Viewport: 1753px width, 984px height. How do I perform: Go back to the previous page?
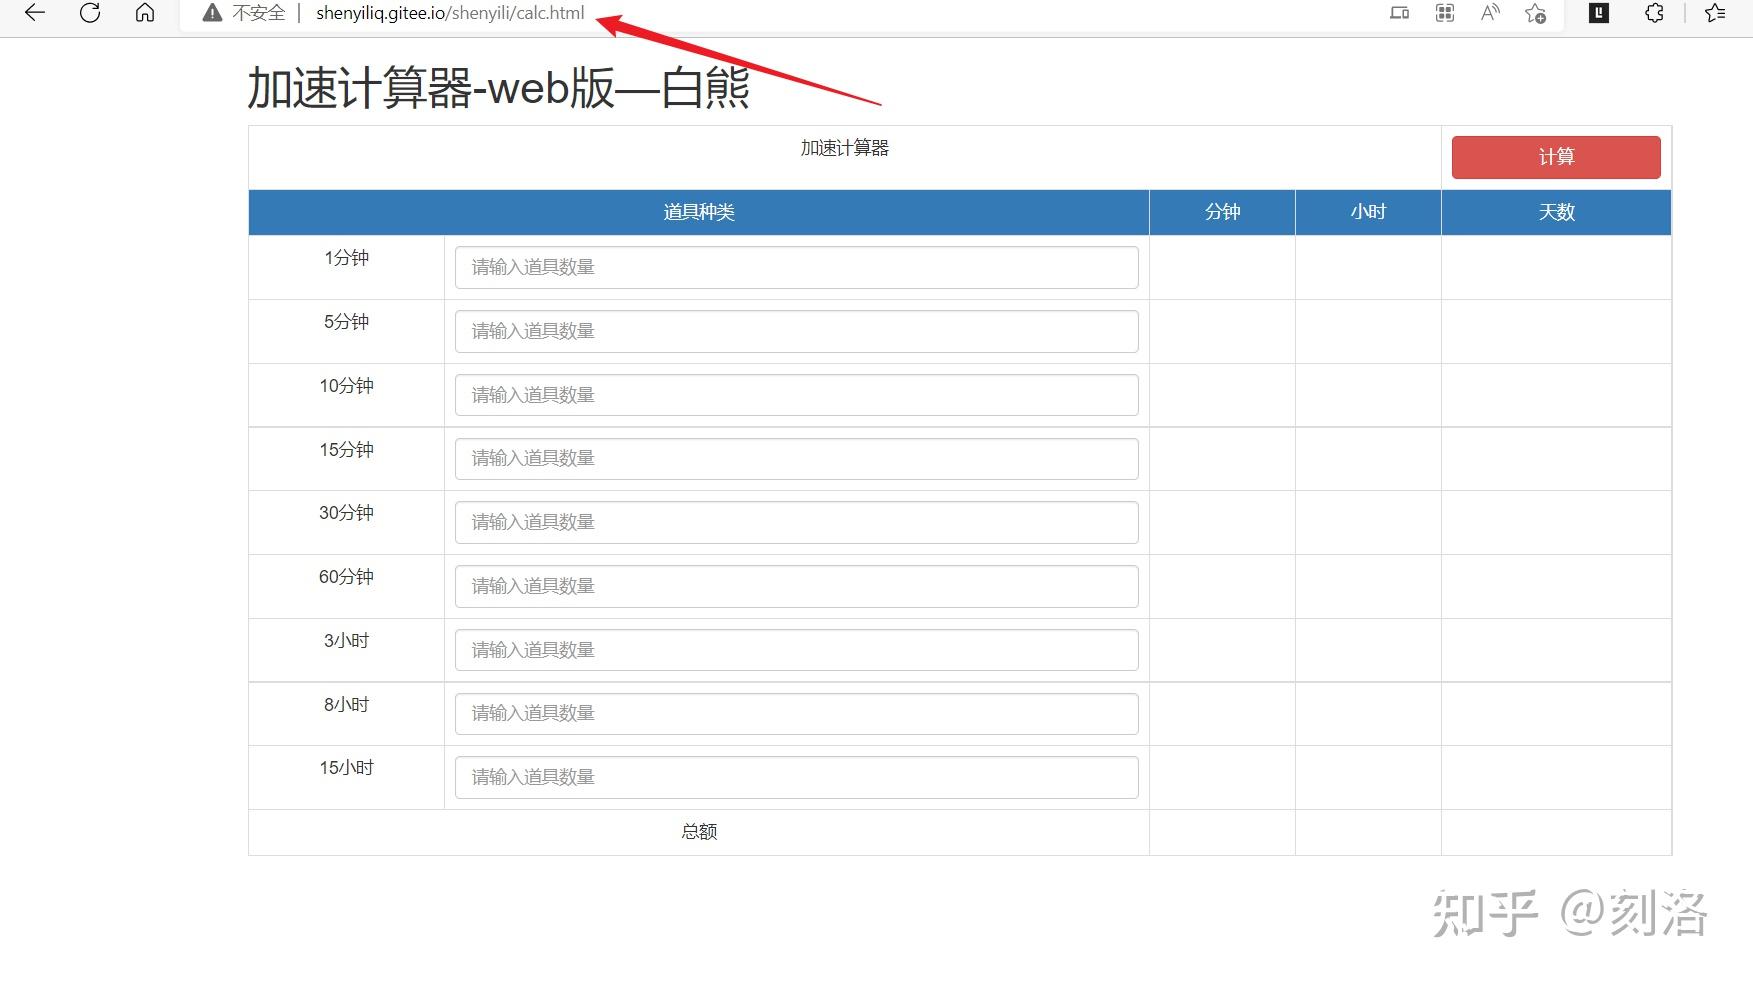(x=35, y=13)
